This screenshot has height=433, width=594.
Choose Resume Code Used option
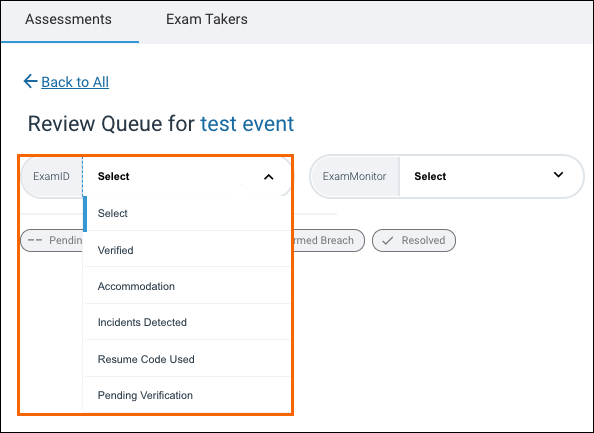[x=188, y=359]
